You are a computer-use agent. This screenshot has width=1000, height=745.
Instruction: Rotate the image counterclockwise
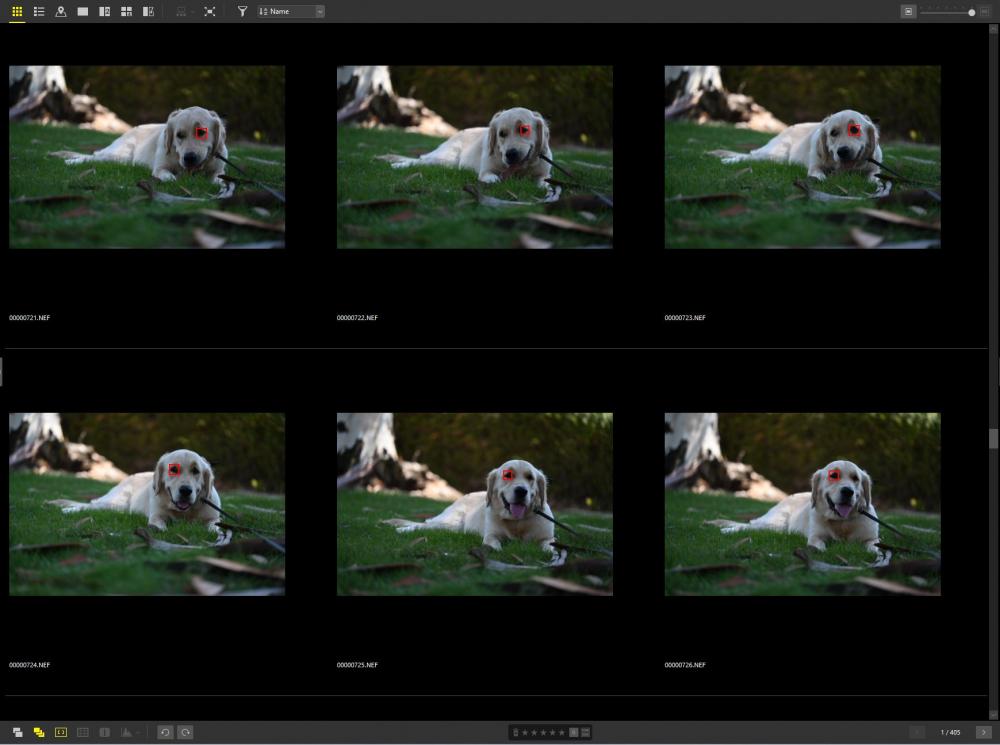coord(165,732)
